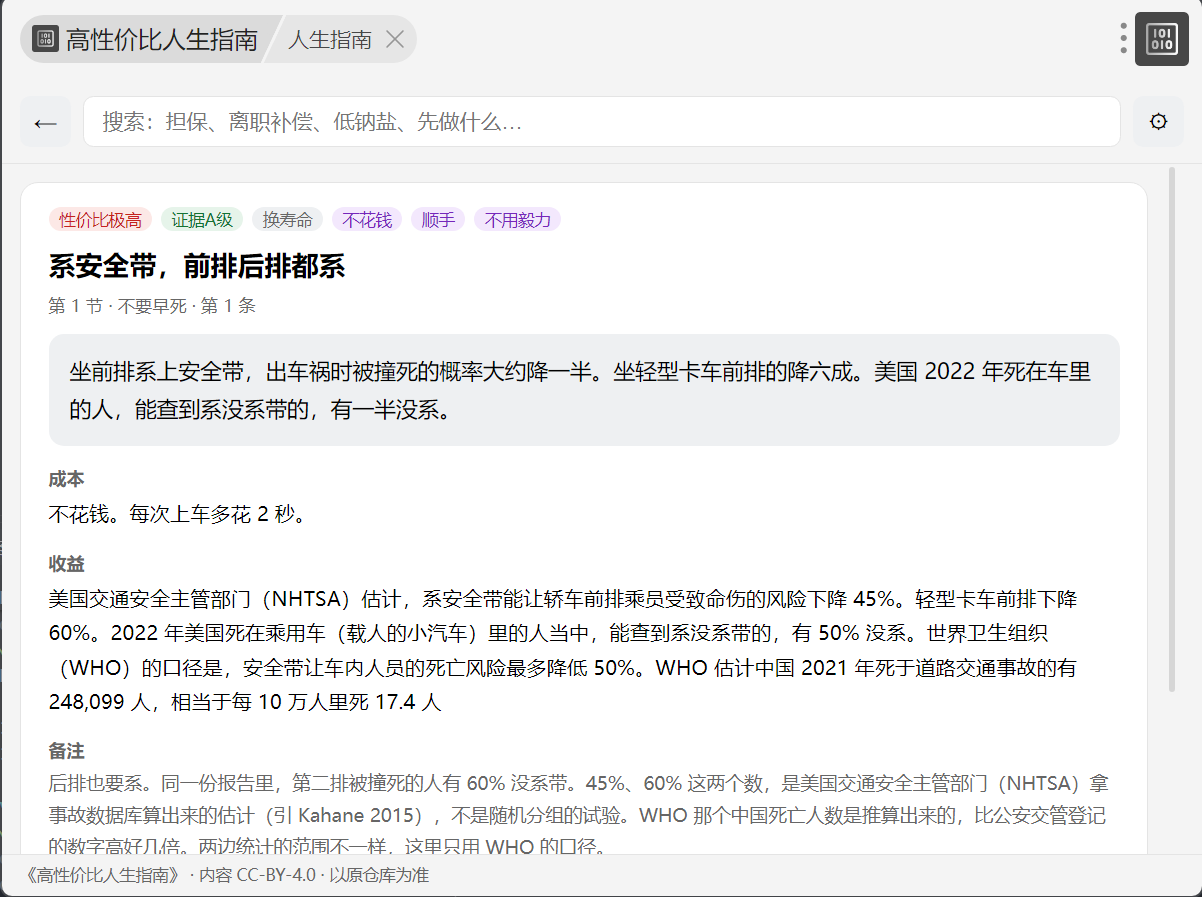Screen dimensions: 1202x897
Task: Click the grey summary box about 坐前排系上安全带
Action: point(584,390)
